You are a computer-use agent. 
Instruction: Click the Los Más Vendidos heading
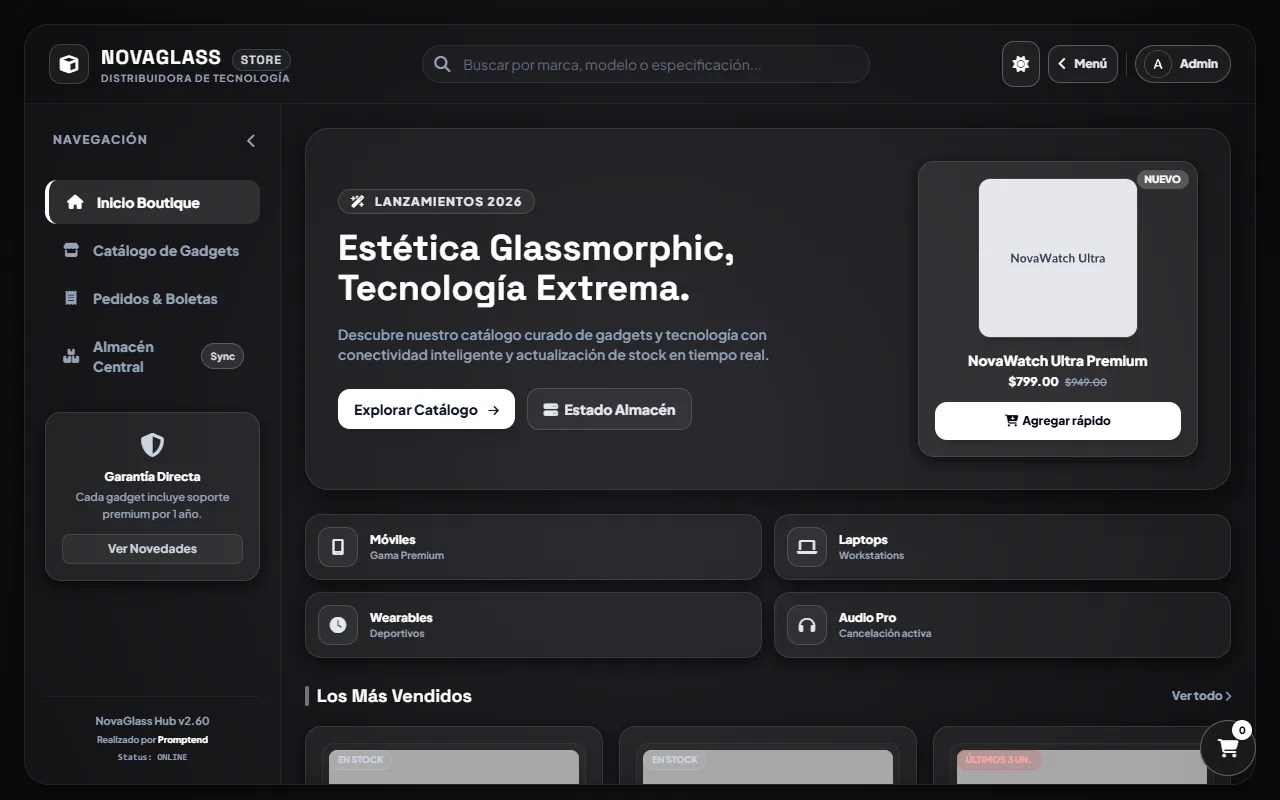[x=394, y=696]
